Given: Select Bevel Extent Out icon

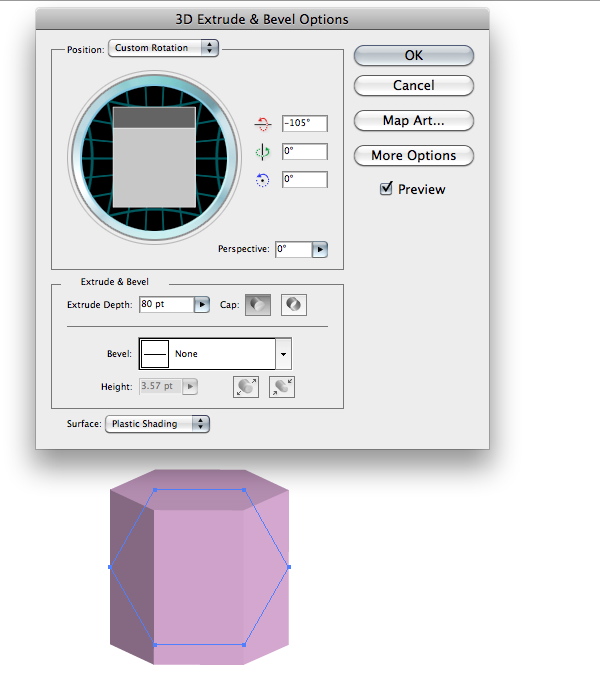Looking at the screenshot, I should 246,387.
